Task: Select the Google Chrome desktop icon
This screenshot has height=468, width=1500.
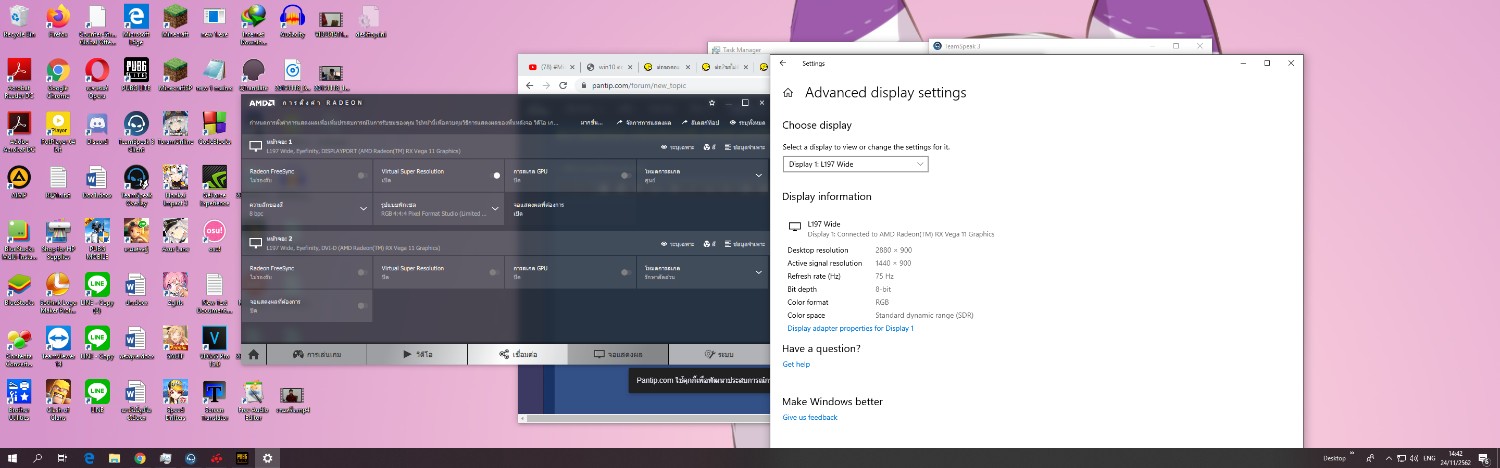Action: coord(58,77)
